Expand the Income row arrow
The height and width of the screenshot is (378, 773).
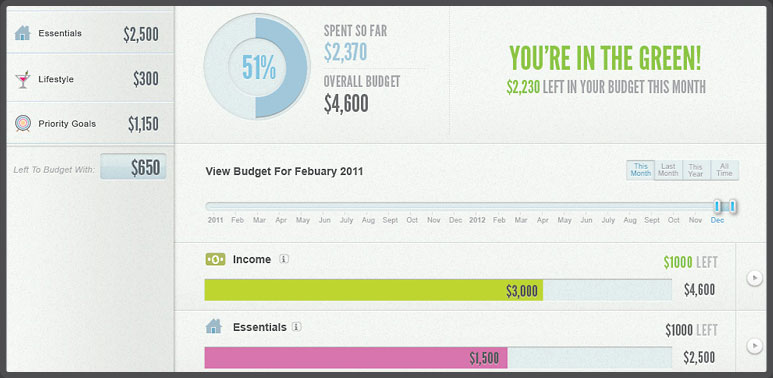pos(754,278)
